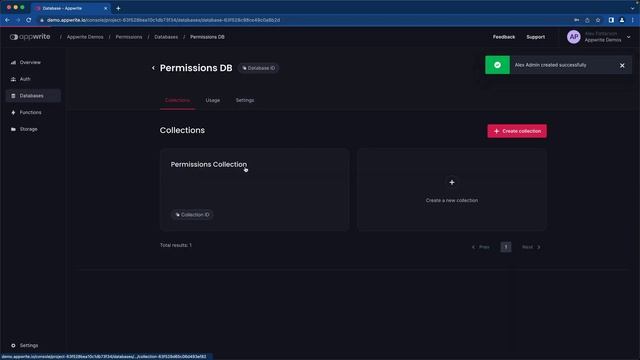Open the browser profile icon
640x360 pixels.
[x=622, y=20]
